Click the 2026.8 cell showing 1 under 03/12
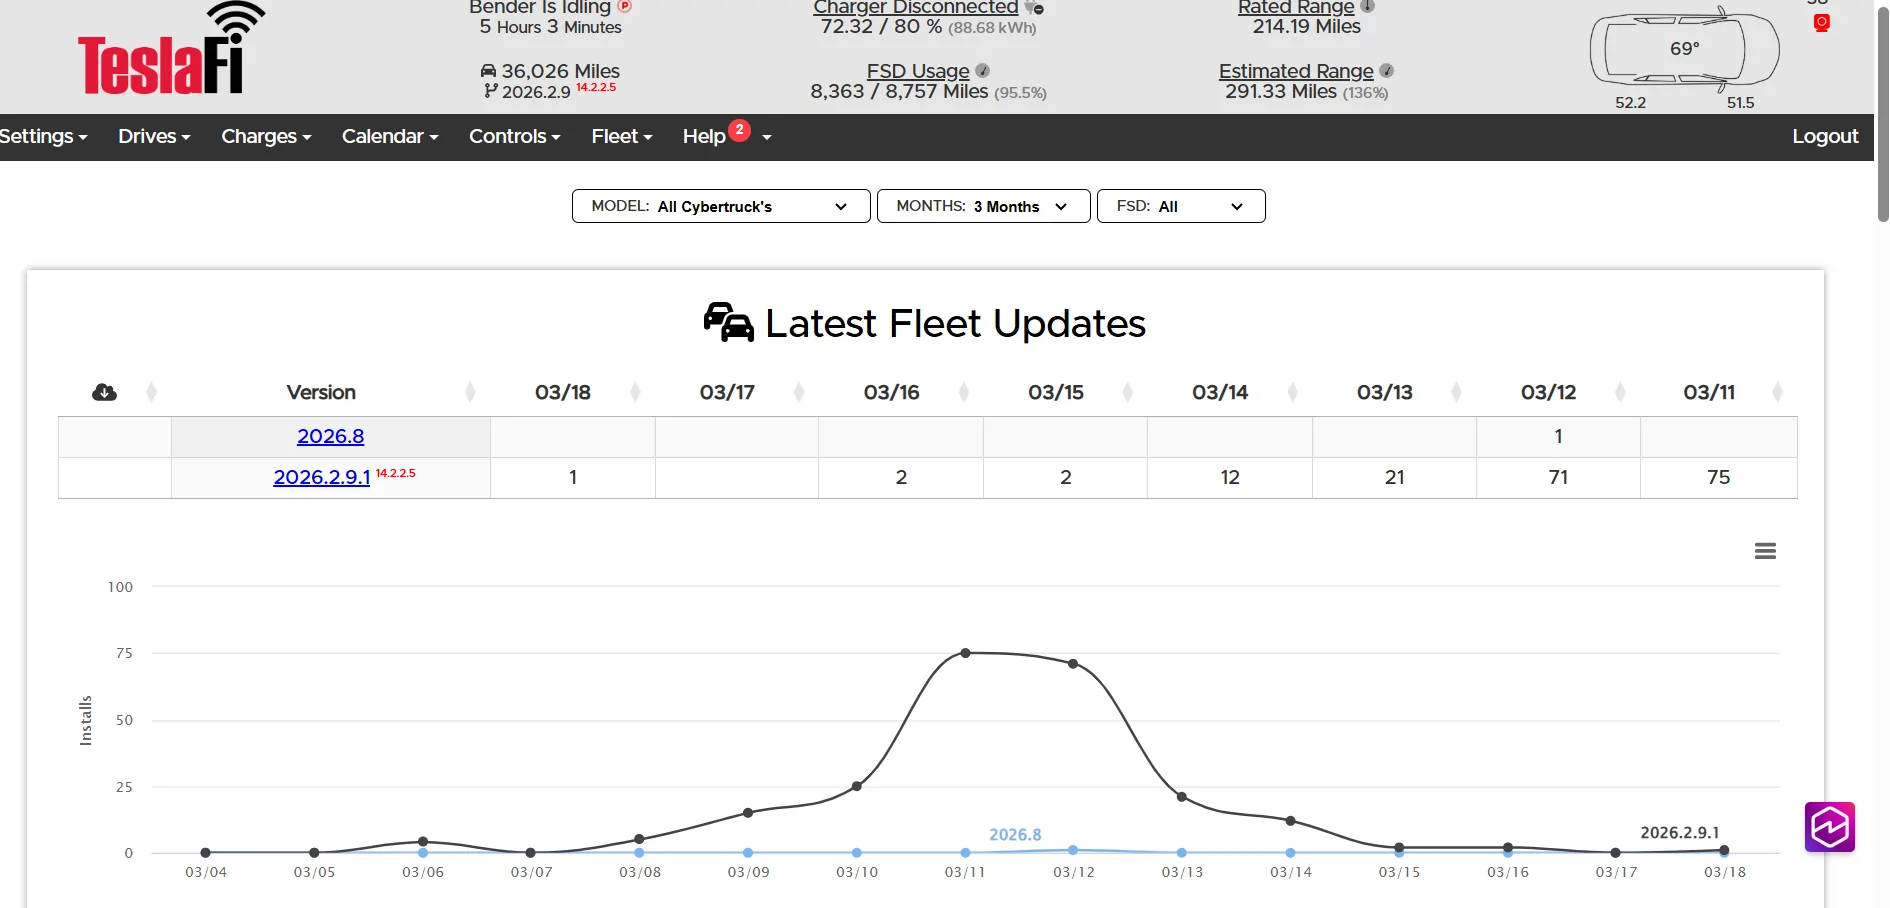 point(1558,436)
